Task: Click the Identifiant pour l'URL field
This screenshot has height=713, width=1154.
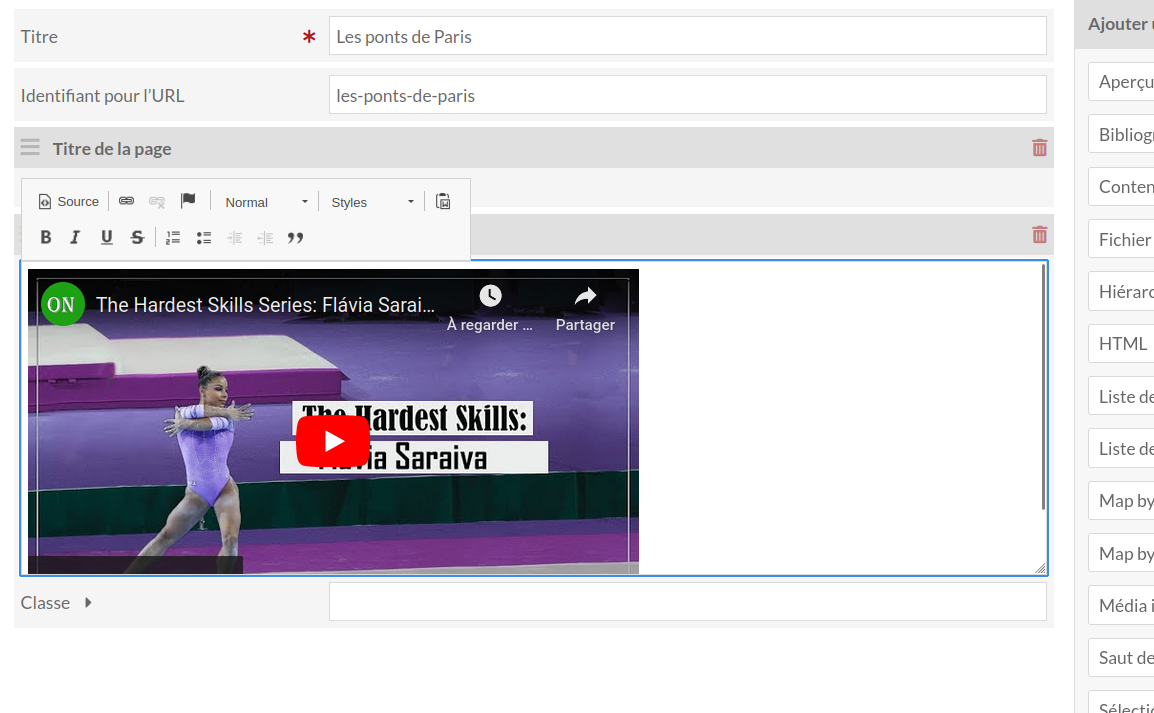Action: 687,95
